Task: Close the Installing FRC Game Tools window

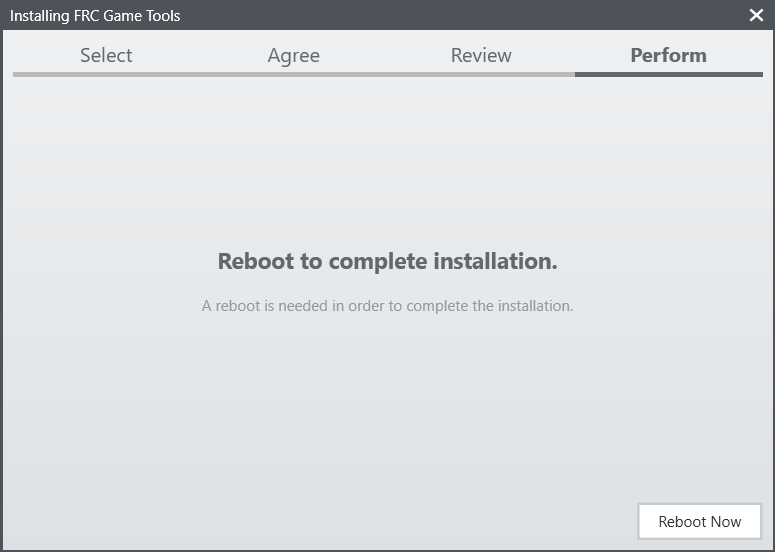Action: [x=756, y=15]
